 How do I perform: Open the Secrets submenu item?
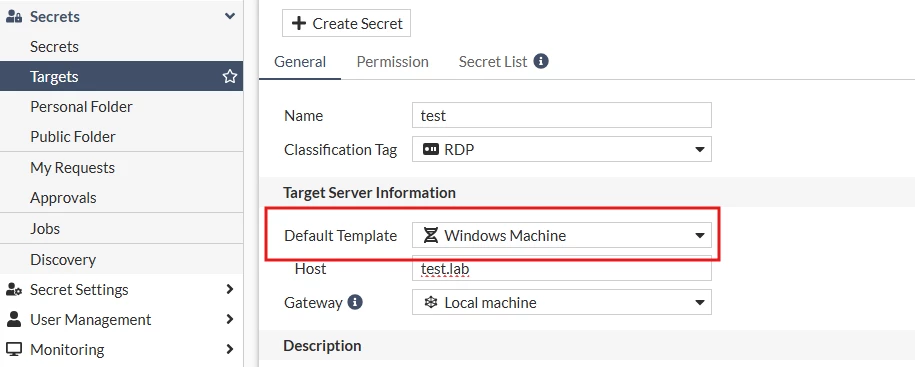coord(54,47)
